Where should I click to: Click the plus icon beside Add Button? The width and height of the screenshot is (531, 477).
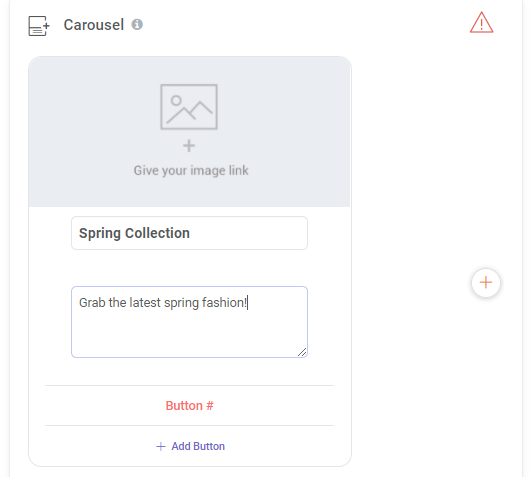[161, 447]
